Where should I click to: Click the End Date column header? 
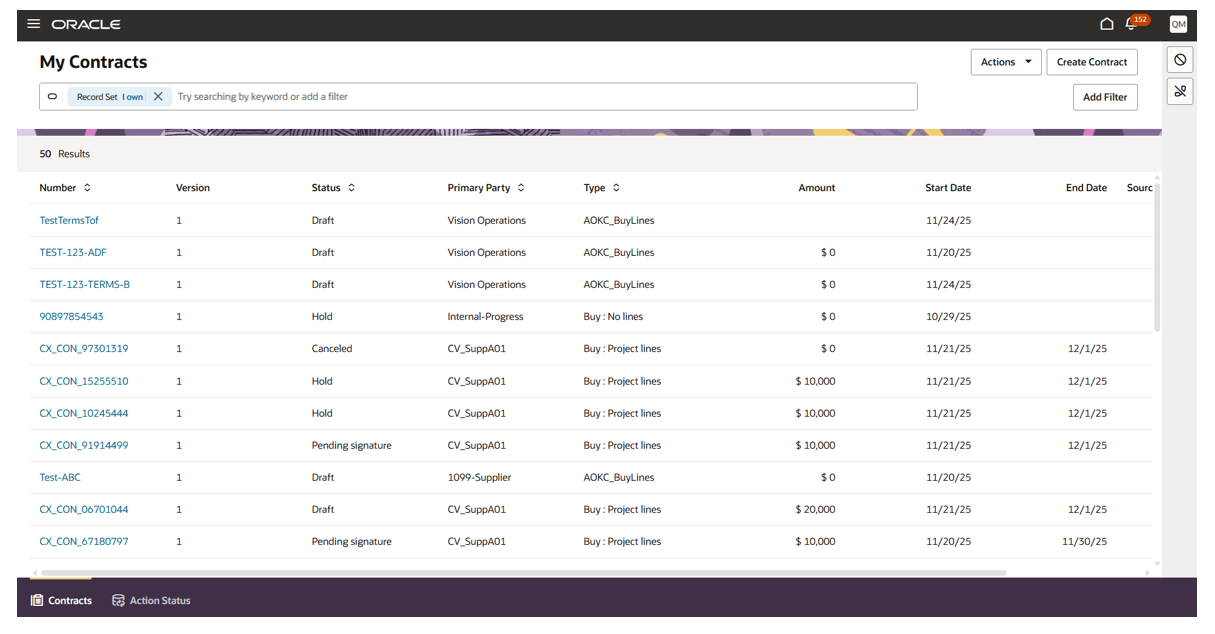click(1086, 188)
